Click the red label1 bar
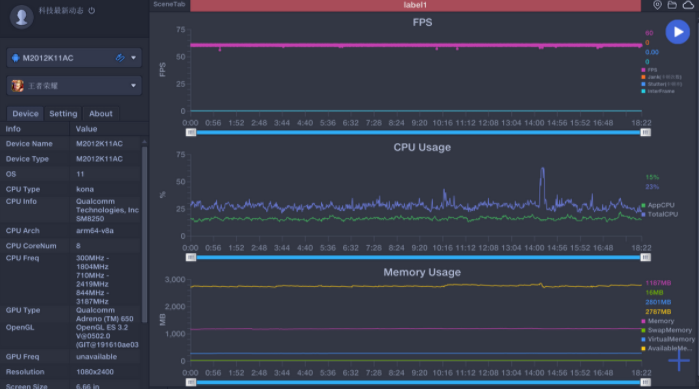Viewport: 699px width, 389px height. [415, 5]
